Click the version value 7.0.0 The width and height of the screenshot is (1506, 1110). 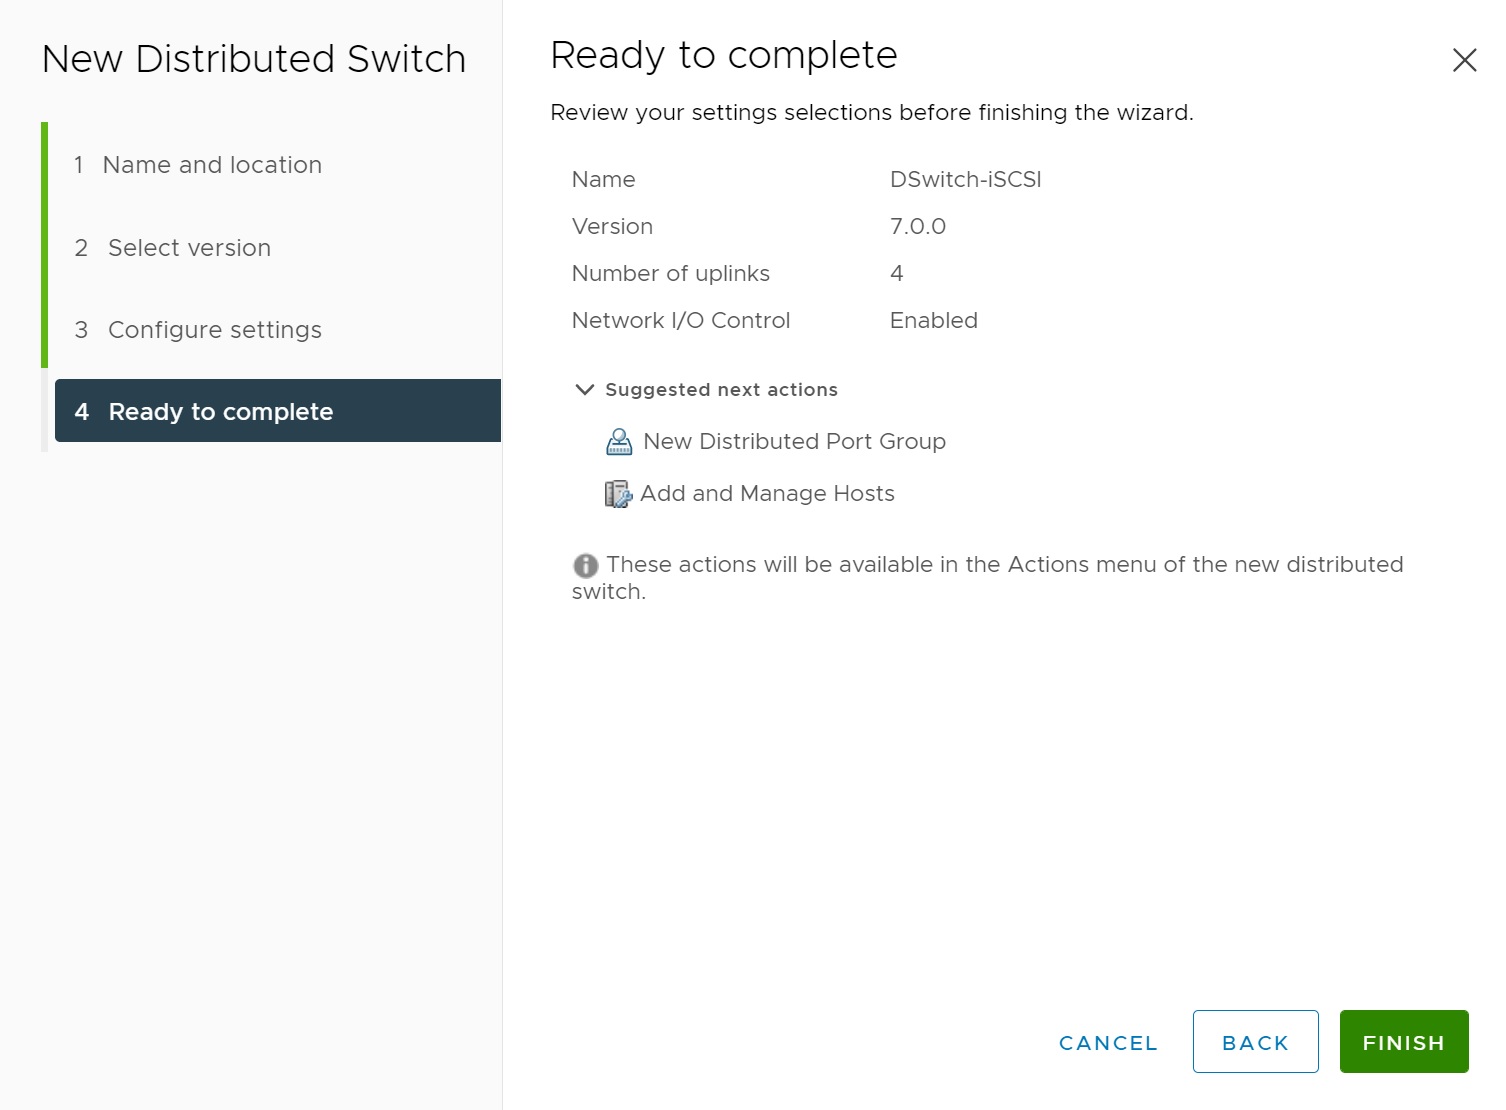point(917,227)
